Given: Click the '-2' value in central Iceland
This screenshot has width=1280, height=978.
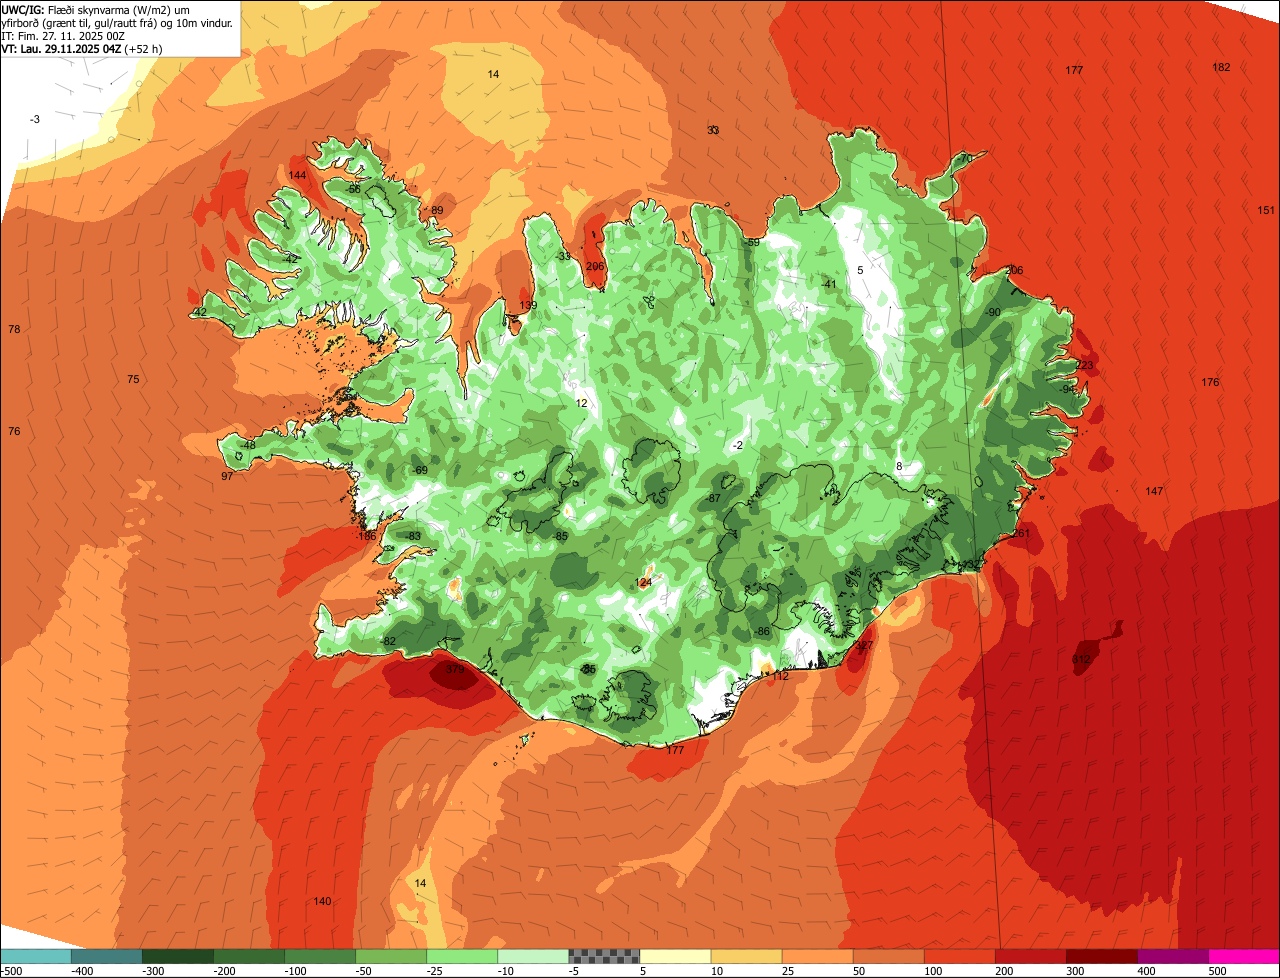Looking at the screenshot, I should pos(738,445).
